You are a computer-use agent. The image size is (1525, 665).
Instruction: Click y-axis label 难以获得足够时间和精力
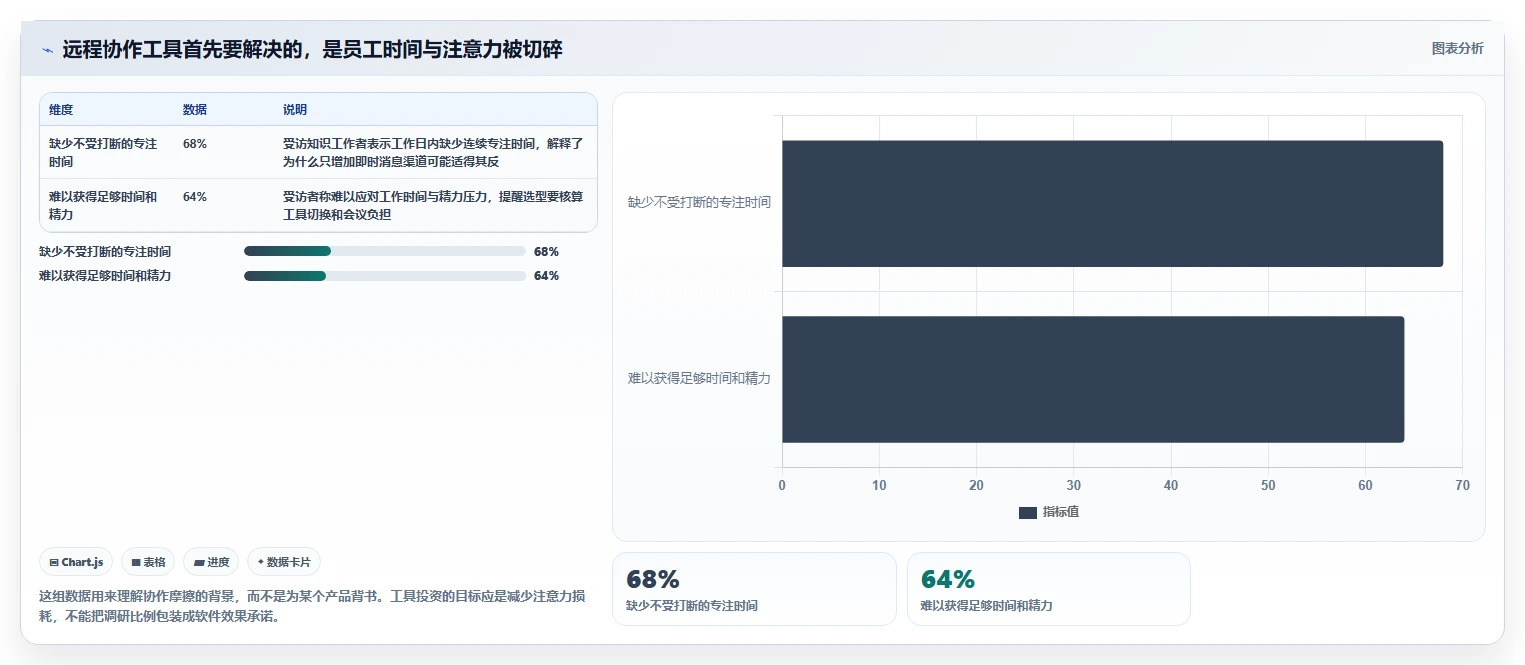(x=699, y=379)
